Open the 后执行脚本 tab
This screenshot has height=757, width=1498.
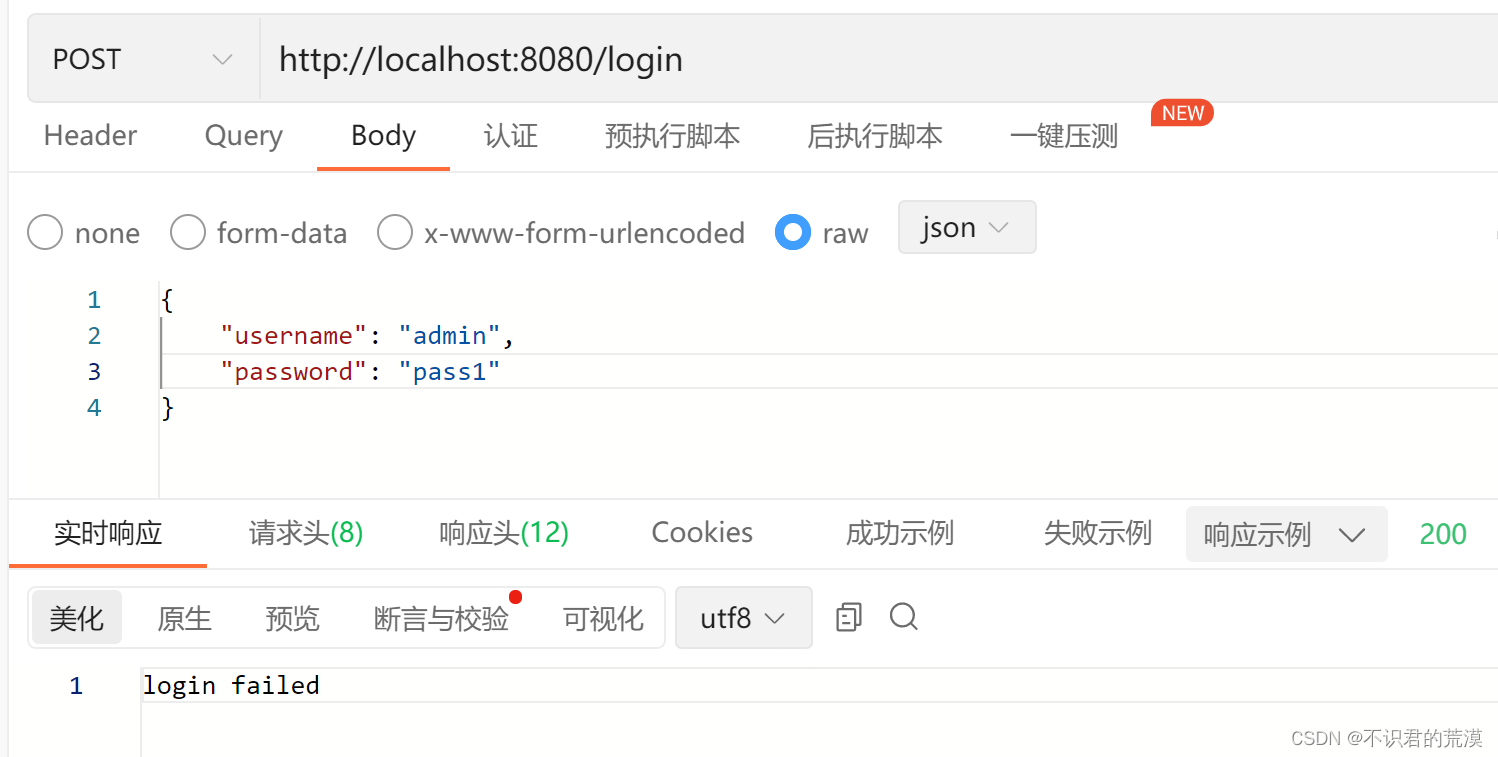(875, 135)
